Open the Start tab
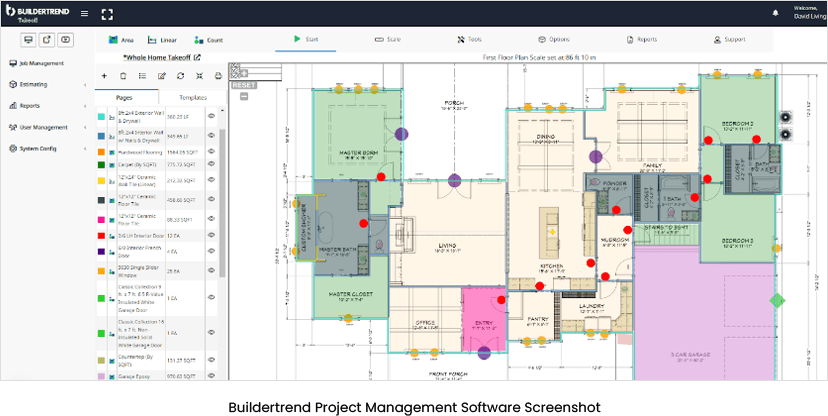 click(x=306, y=39)
